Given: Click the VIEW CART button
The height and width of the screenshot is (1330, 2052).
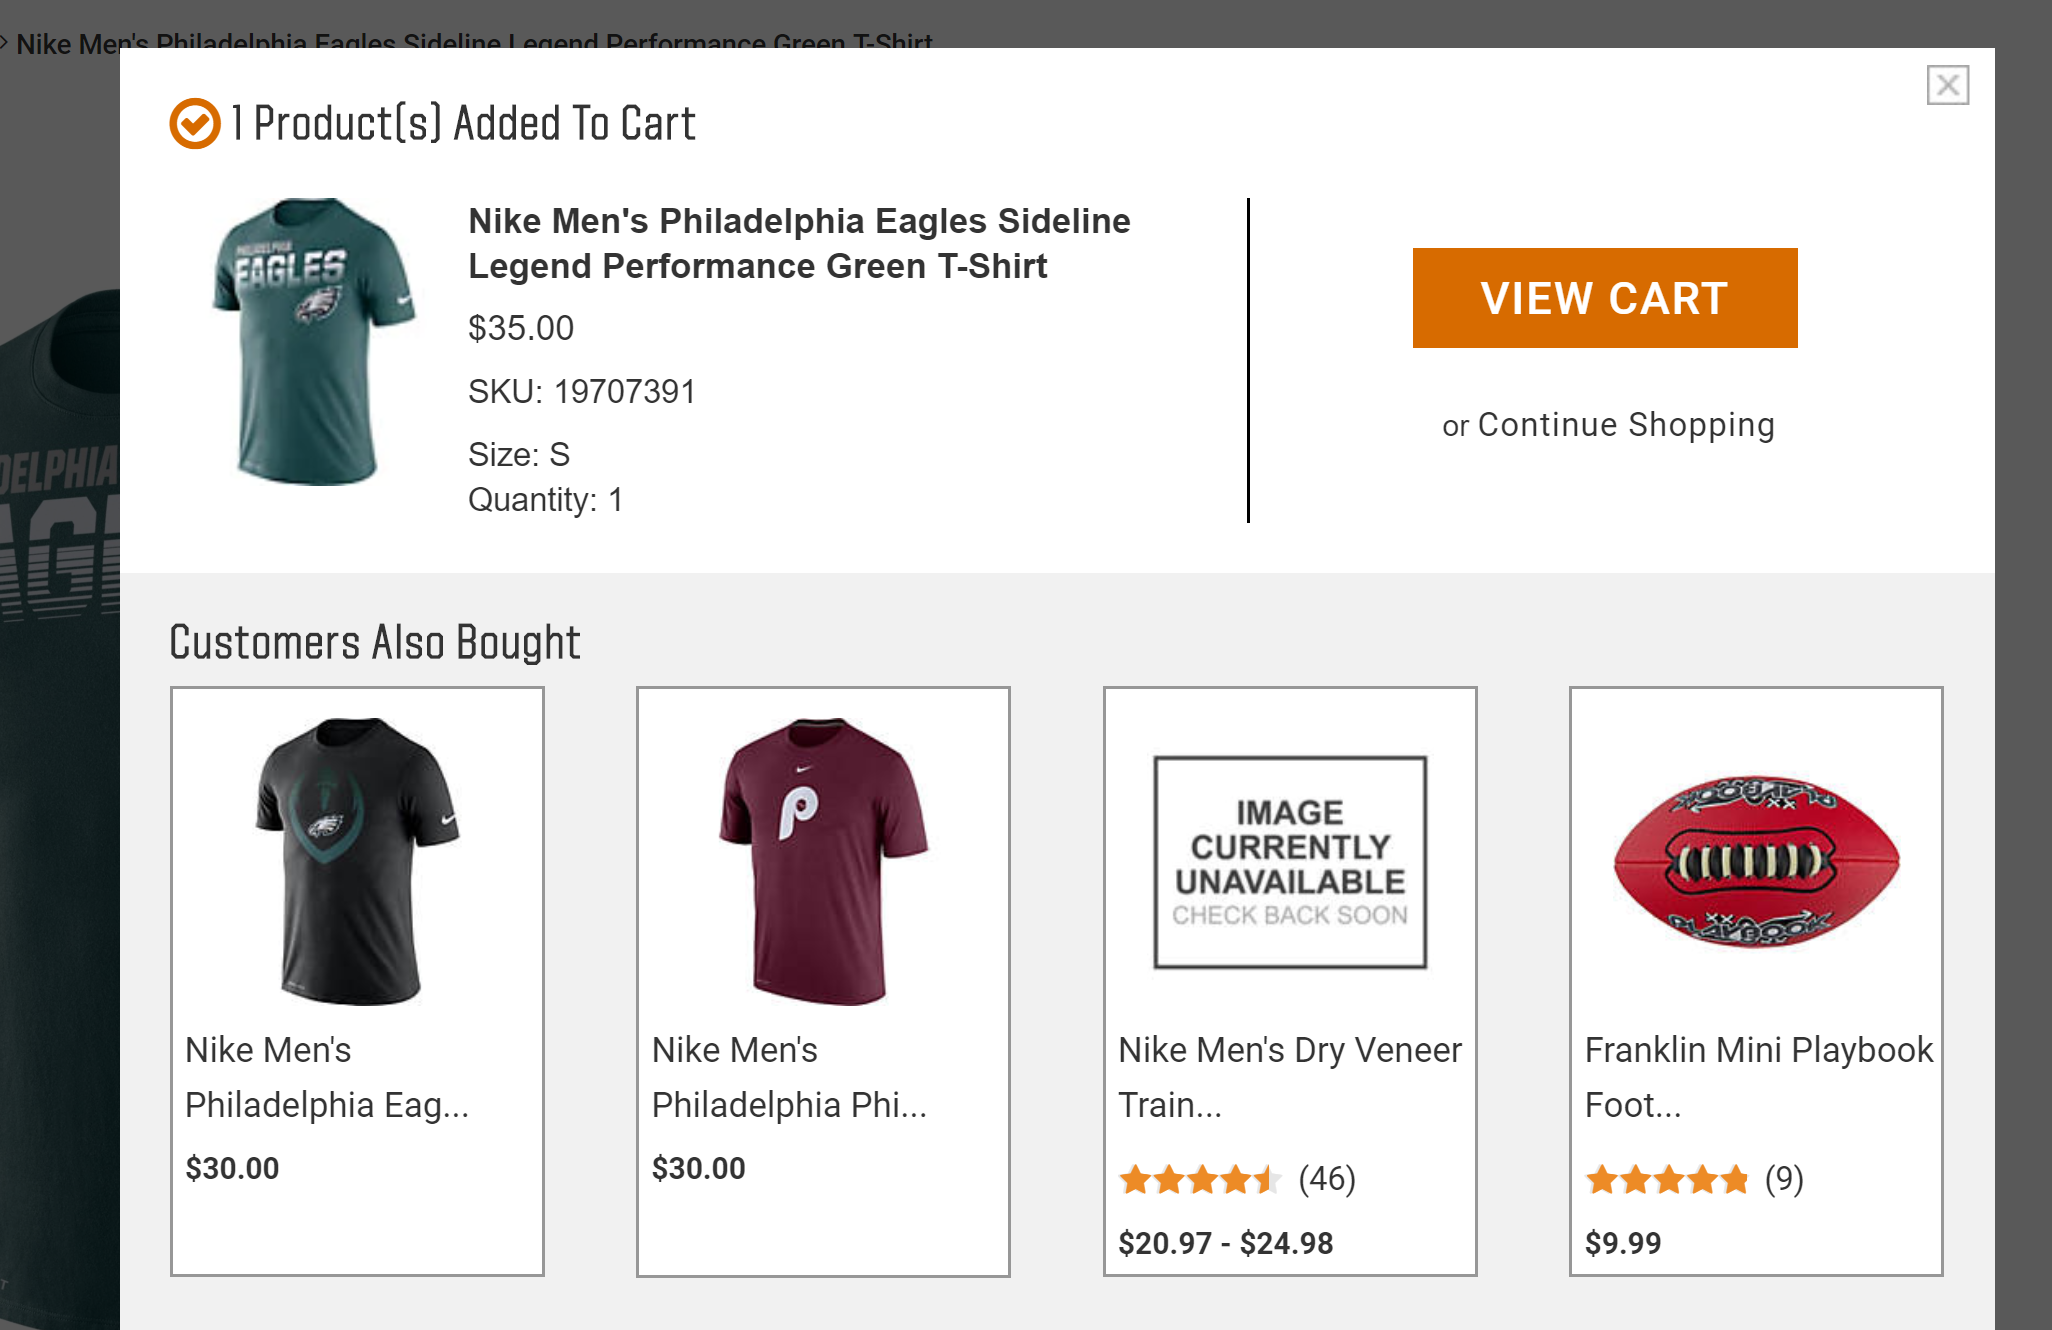Looking at the screenshot, I should [1604, 297].
